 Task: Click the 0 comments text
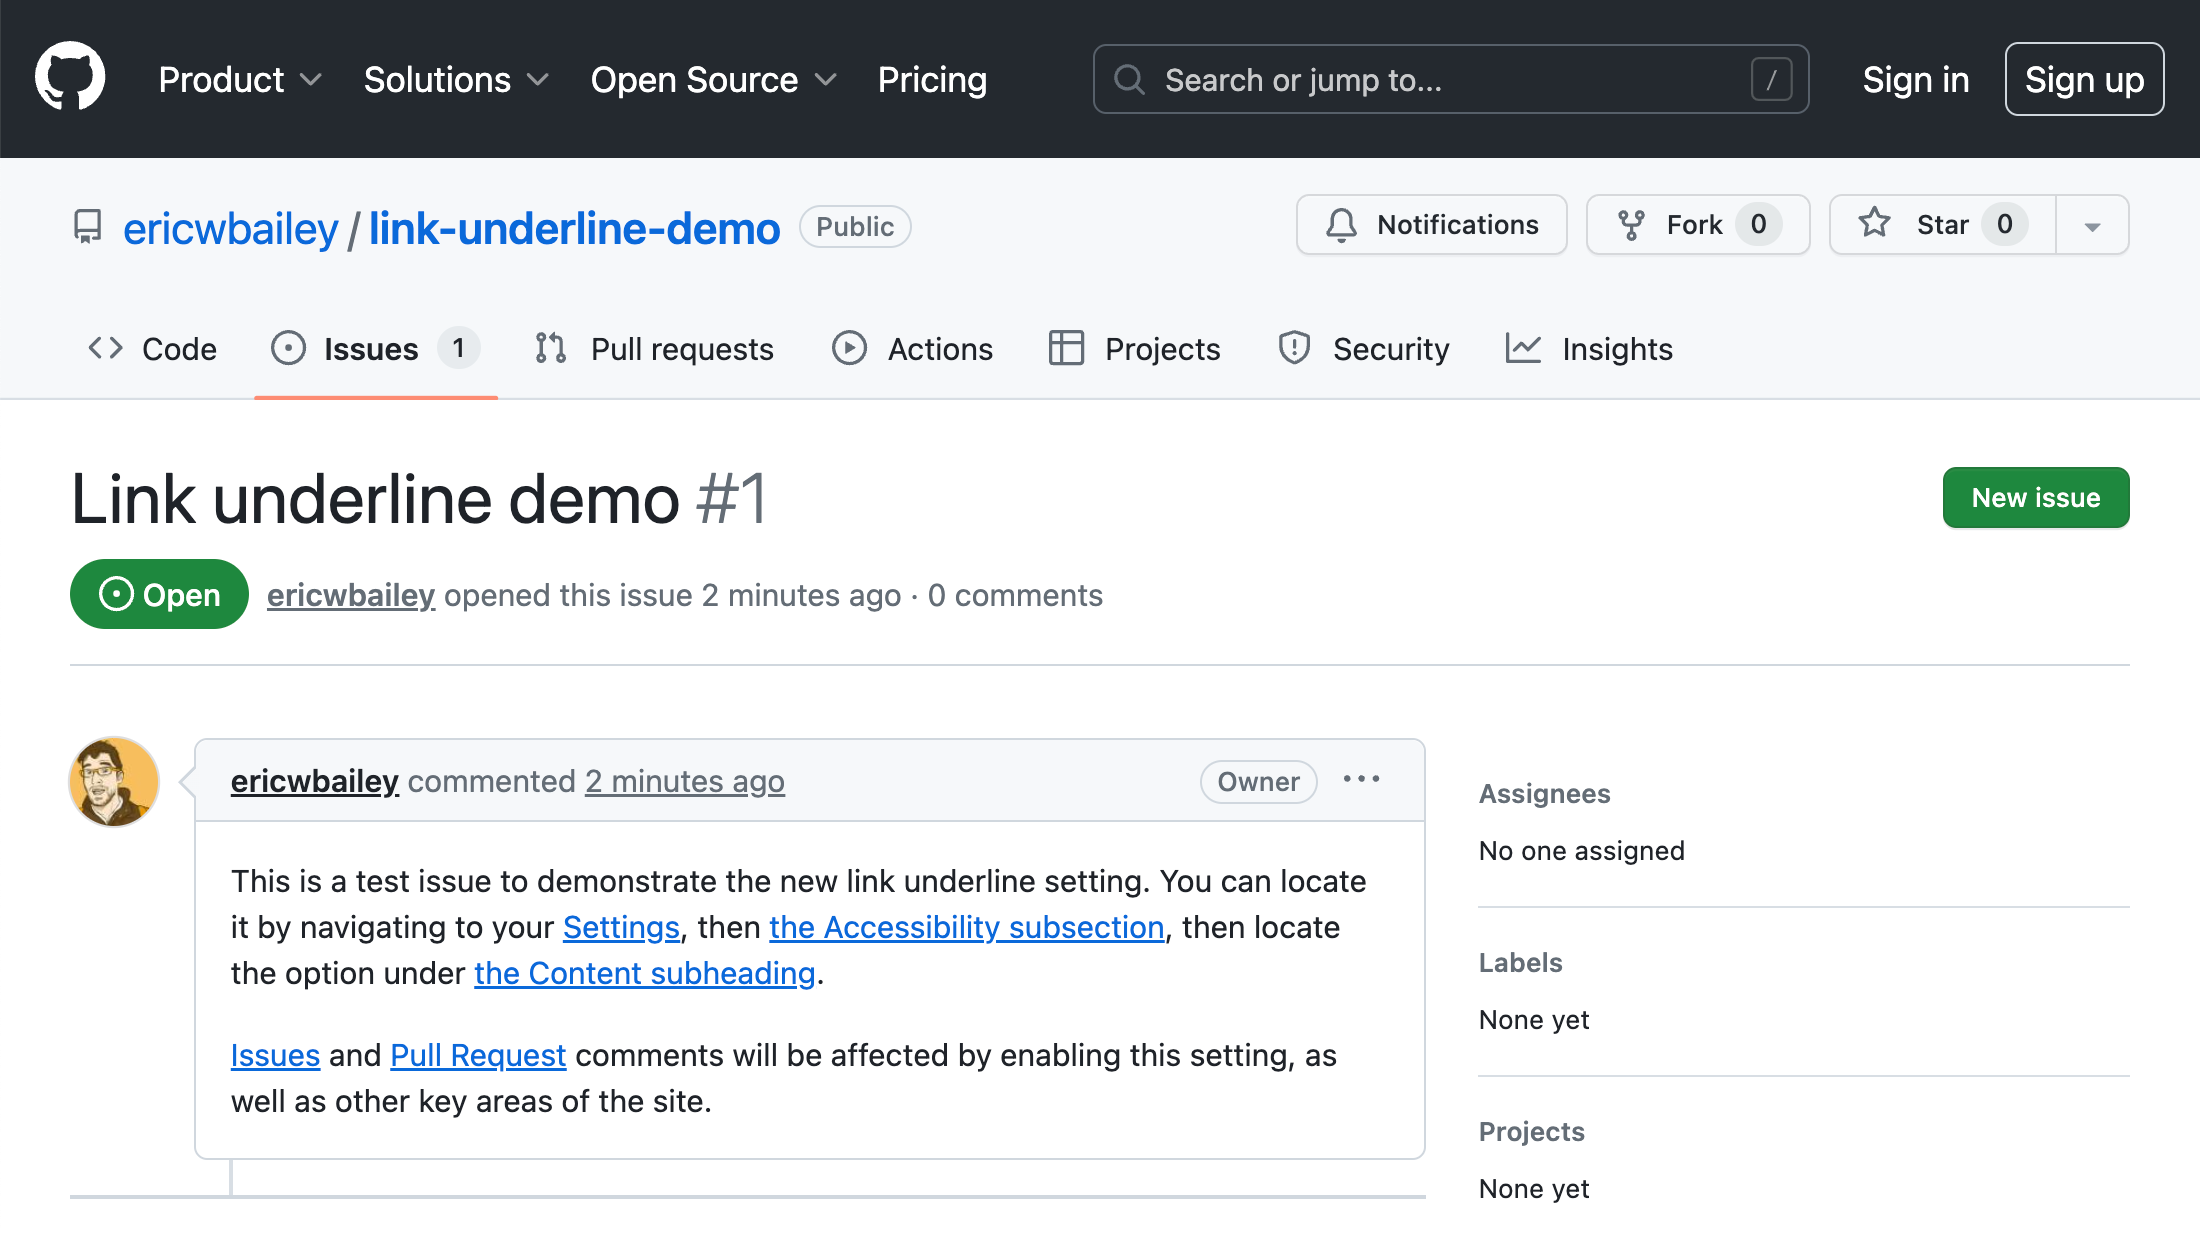tap(1015, 595)
